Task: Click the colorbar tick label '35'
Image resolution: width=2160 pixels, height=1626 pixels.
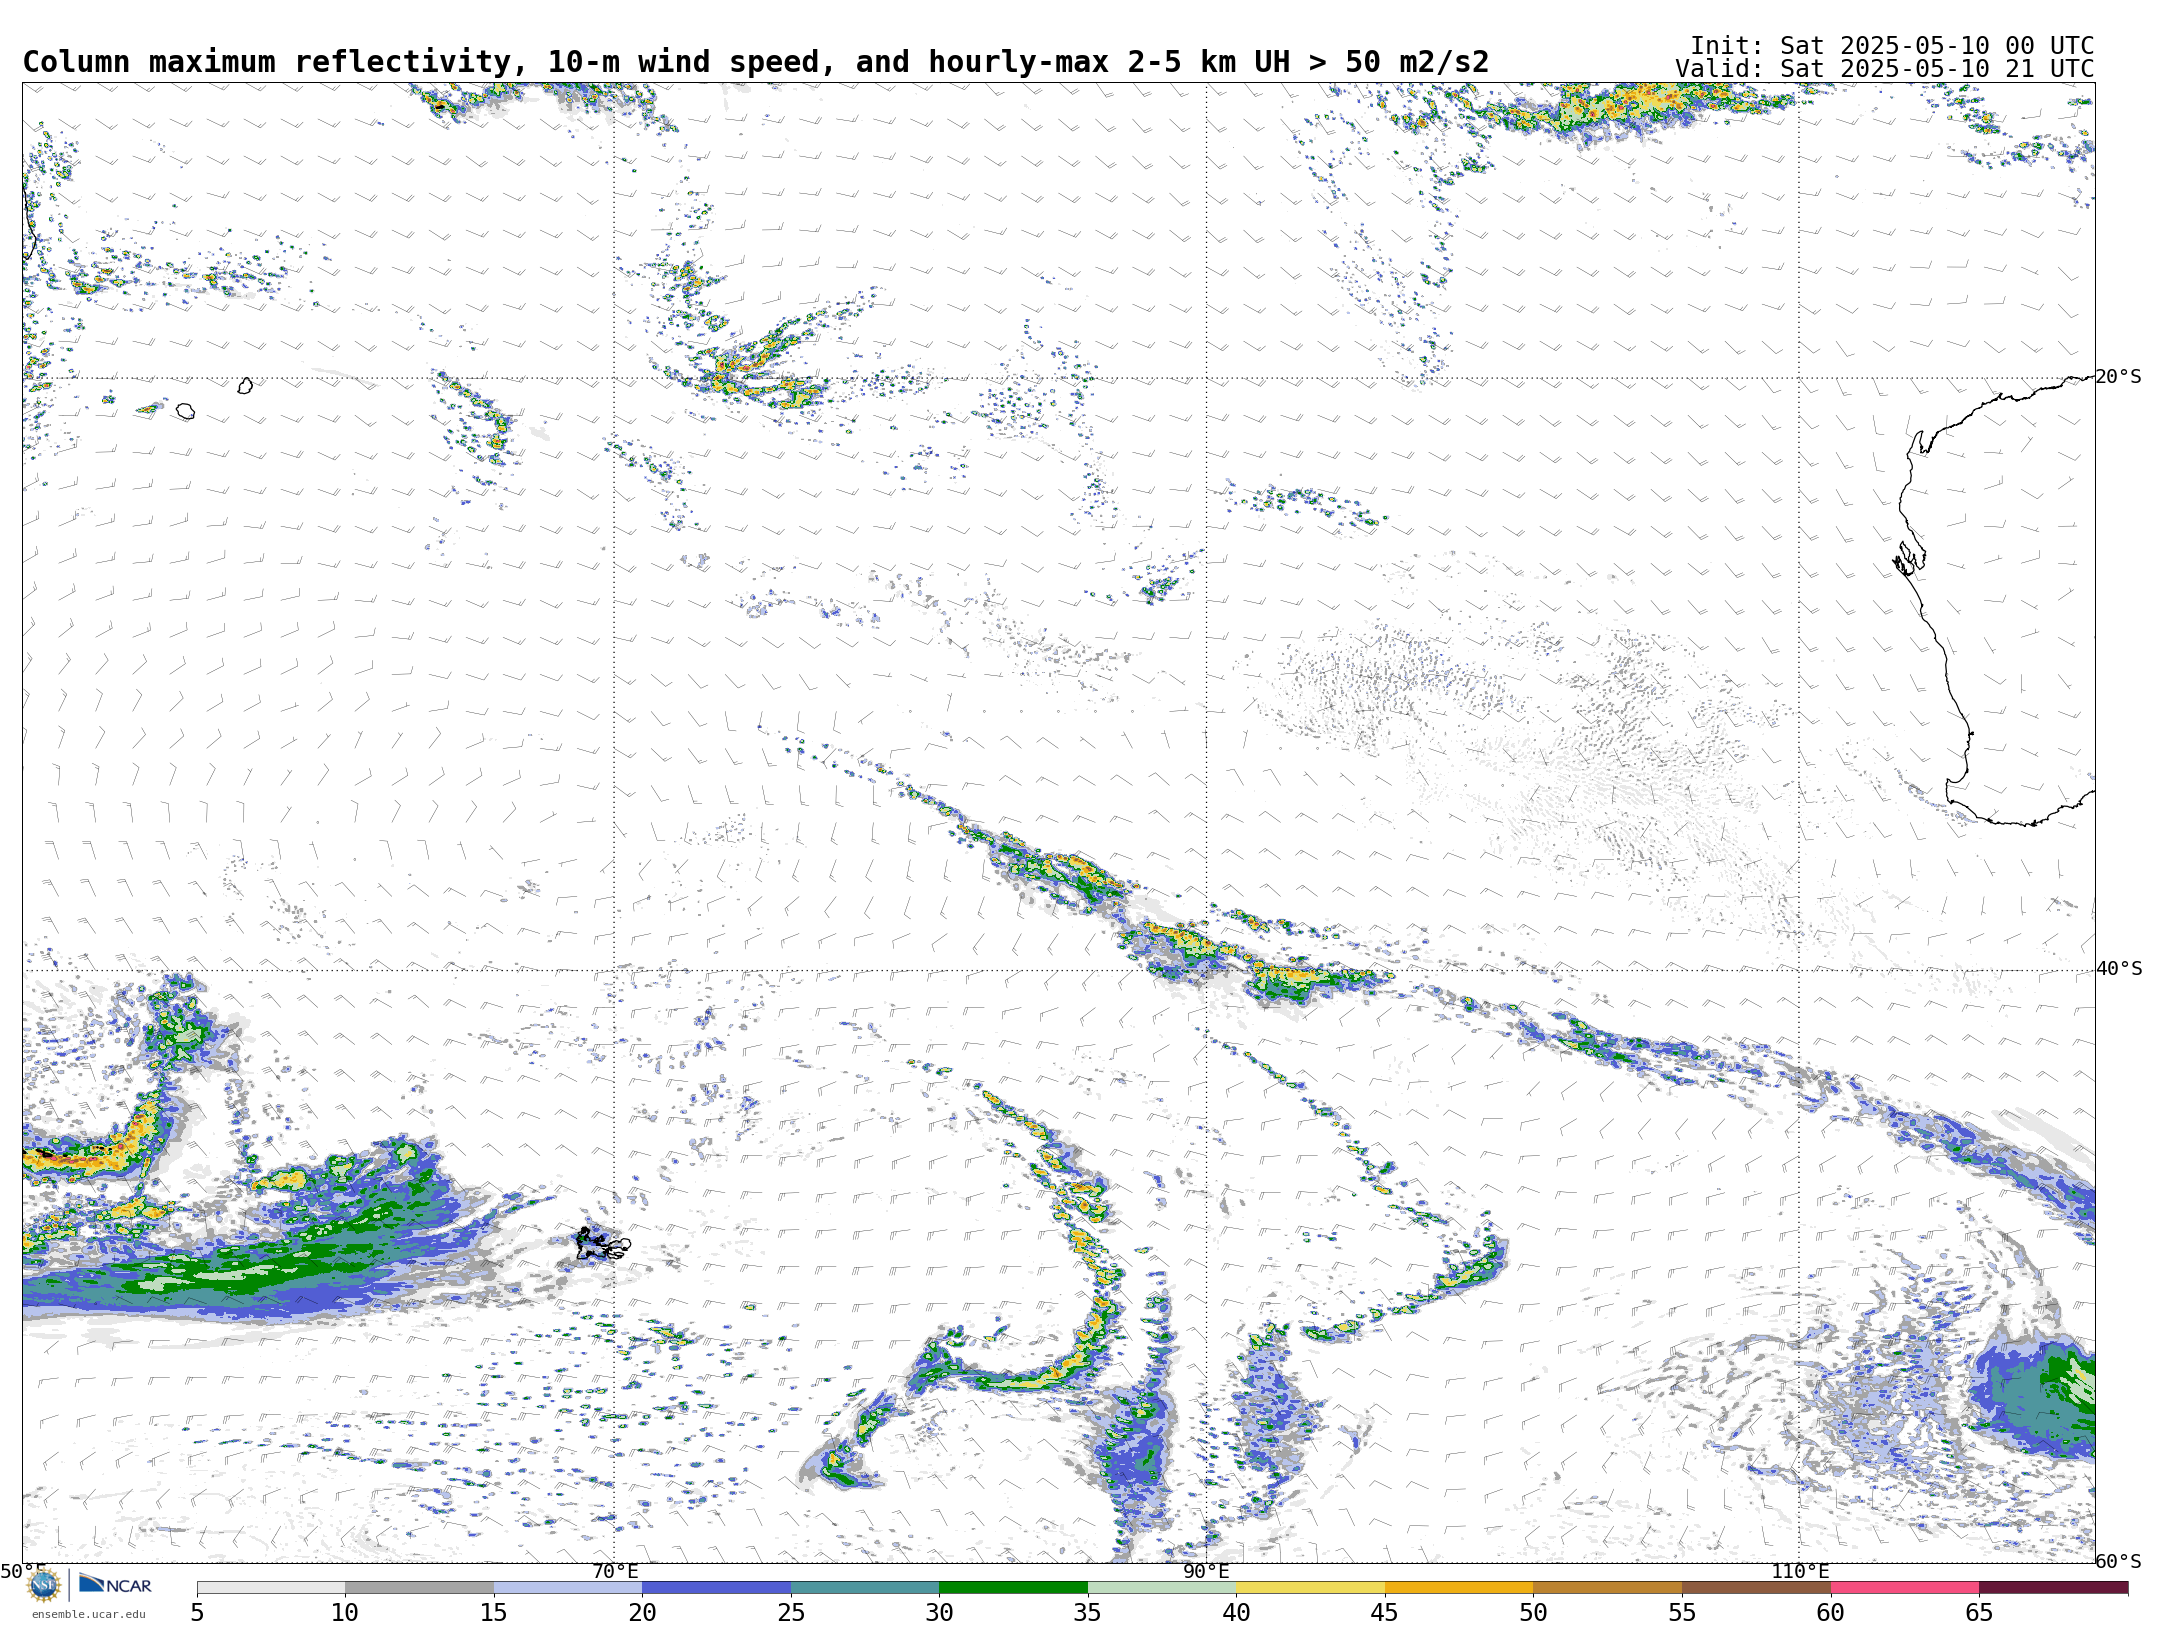Action: [1087, 1612]
